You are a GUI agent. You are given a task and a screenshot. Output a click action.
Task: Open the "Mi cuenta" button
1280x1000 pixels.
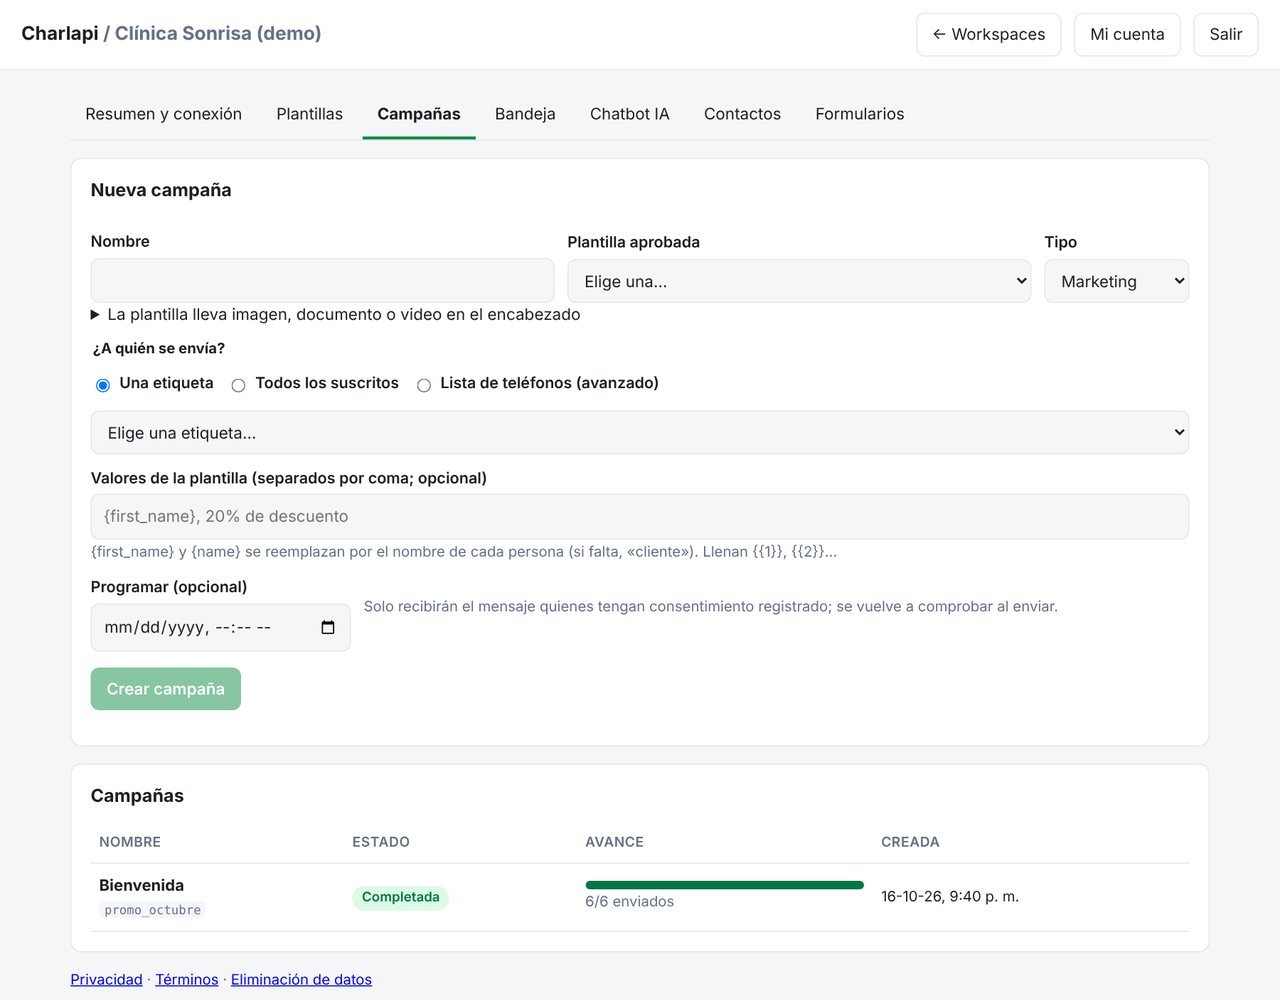coord(1127,34)
